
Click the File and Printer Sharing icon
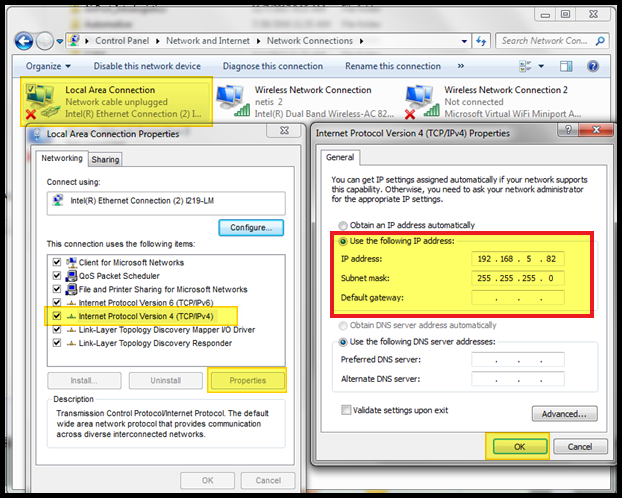point(71,289)
